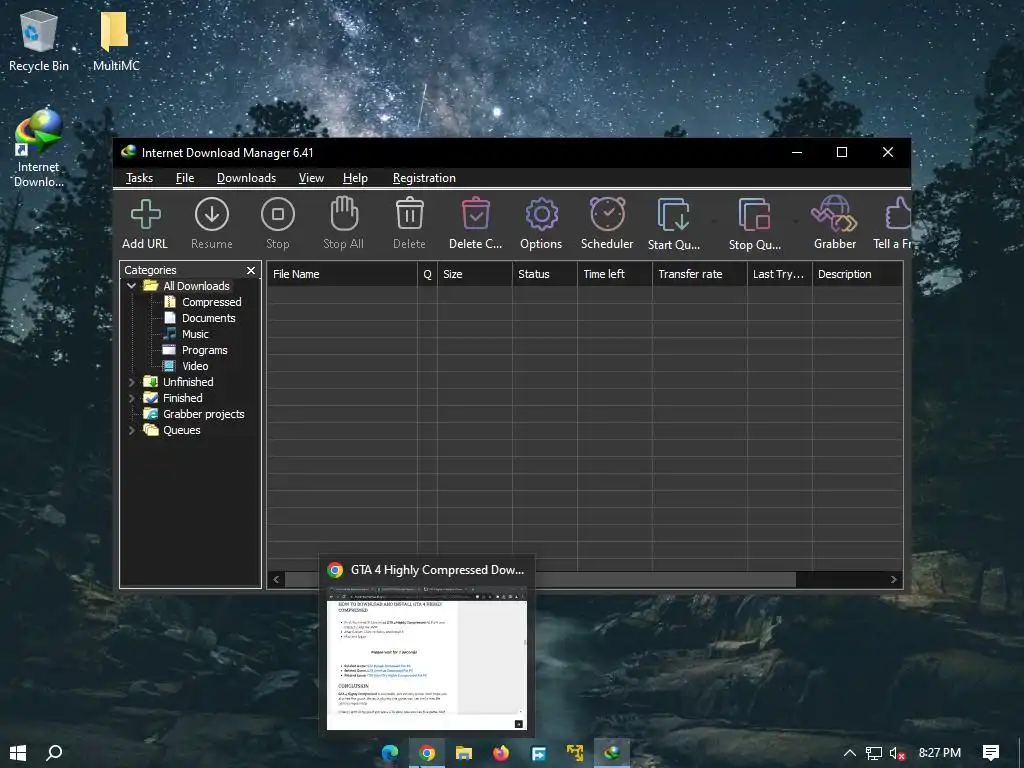The width and height of the screenshot is (1024, 768).
Task: Open MultiMC desktop folder
Action: (x=116, y=40)
